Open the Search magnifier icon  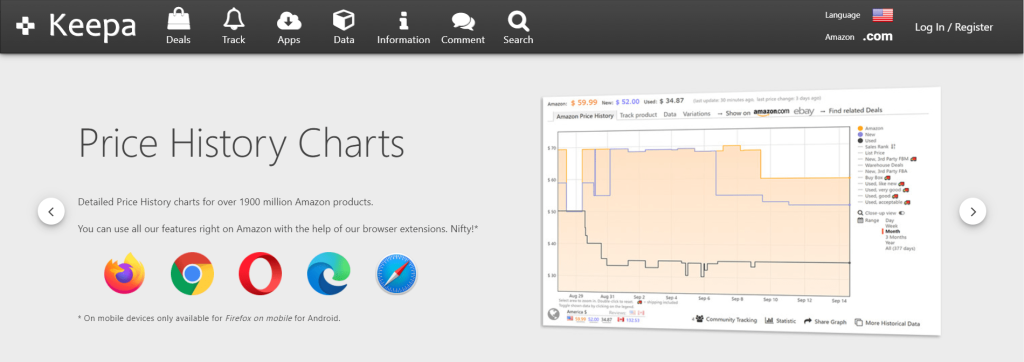(x=518, y=20)
